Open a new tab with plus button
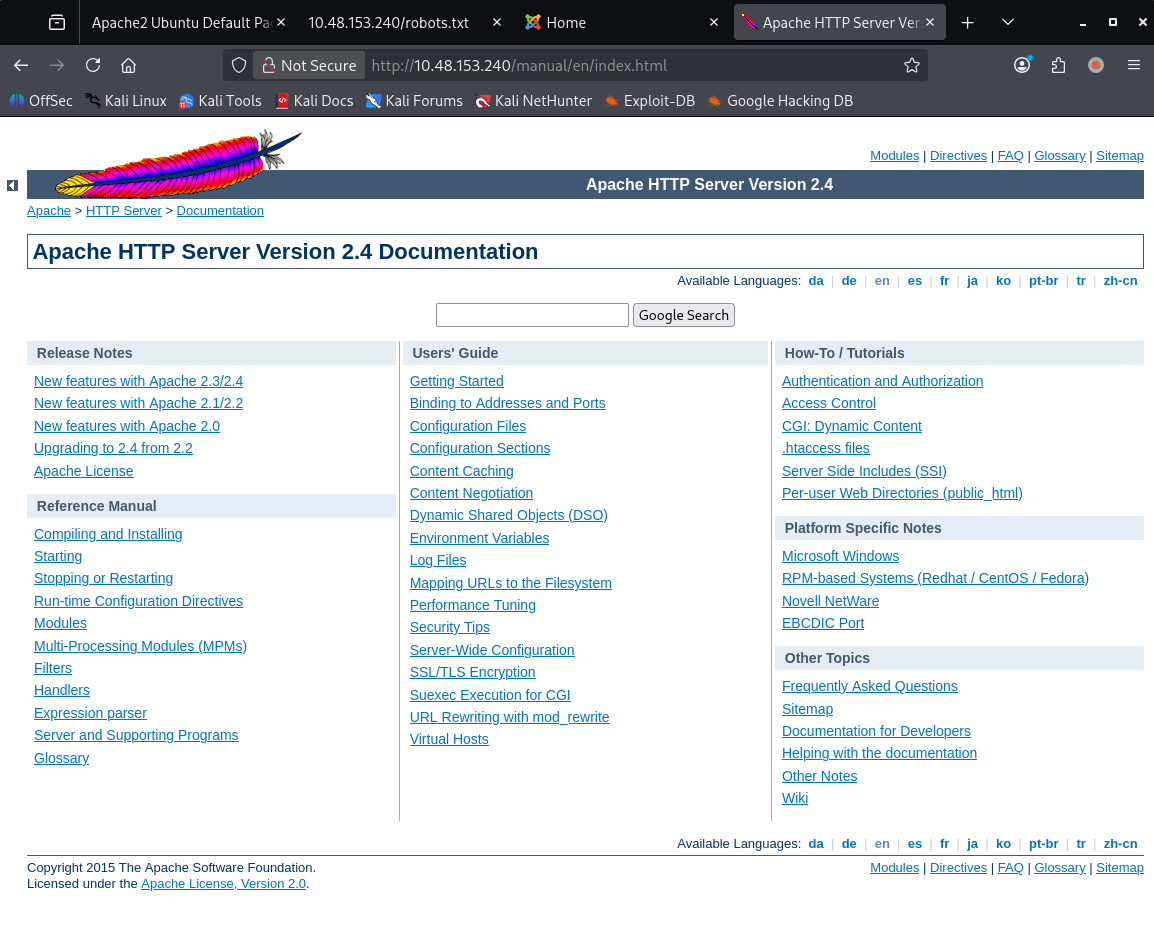The width and height of the screenshot is (1154, 930). tap(967, 22)
